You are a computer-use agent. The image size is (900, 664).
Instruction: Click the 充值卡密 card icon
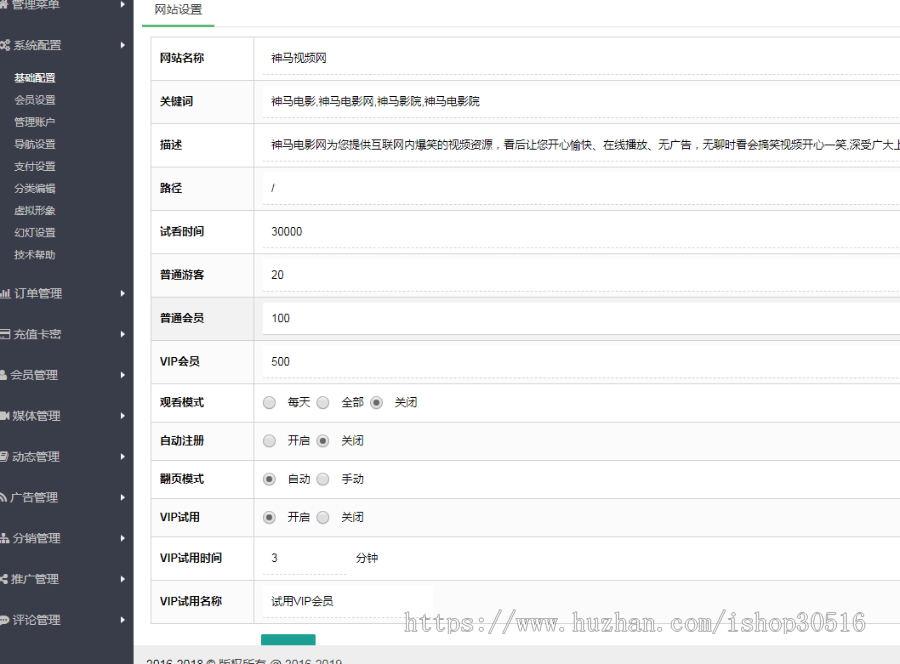[x=5, y=334]
